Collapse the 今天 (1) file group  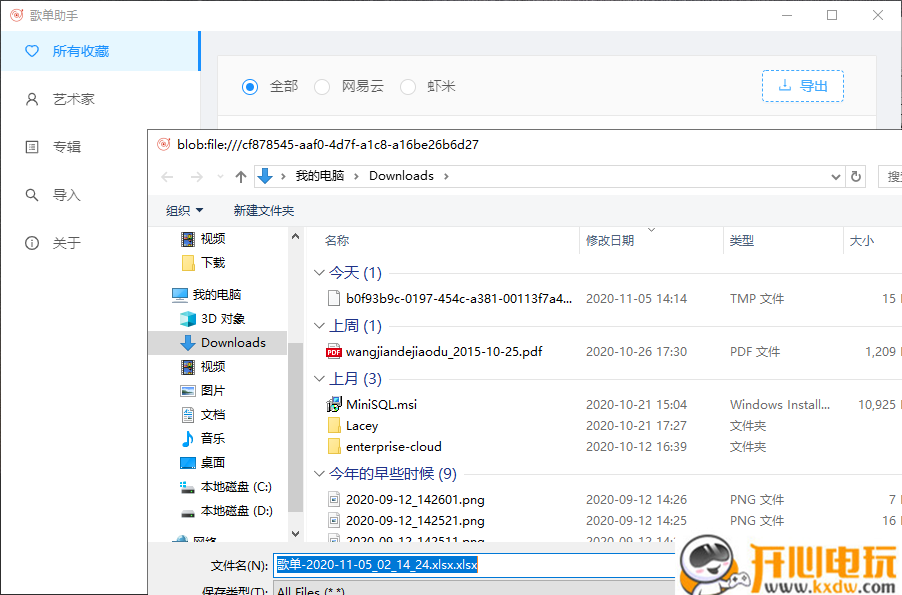tap(319, 273)
